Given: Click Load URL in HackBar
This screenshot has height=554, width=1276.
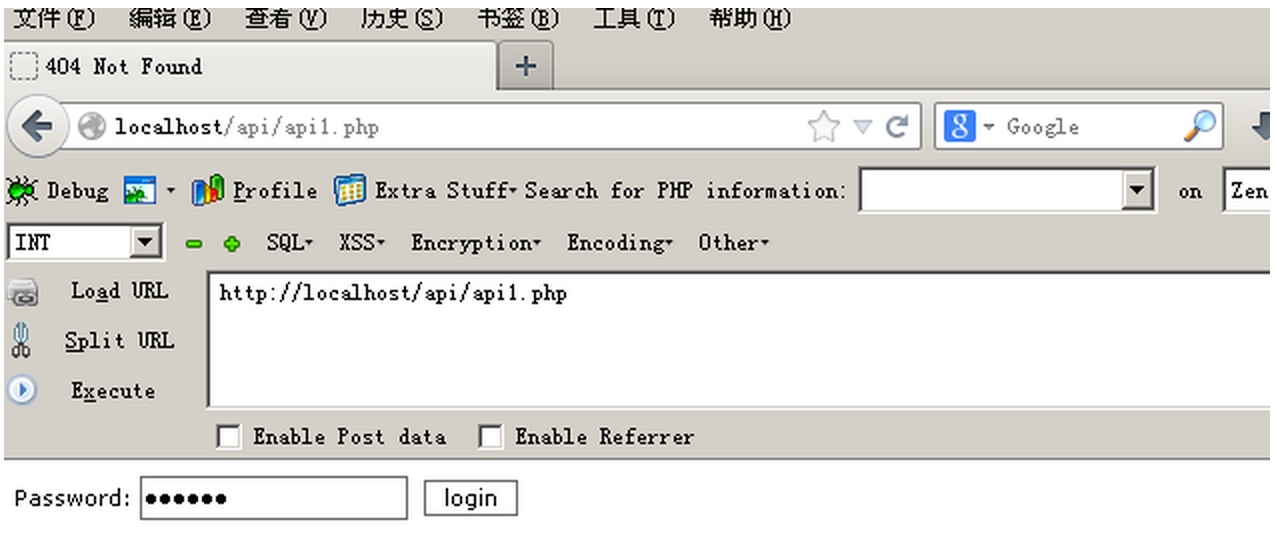Looking at the screenshot, I should coord(118,291).
